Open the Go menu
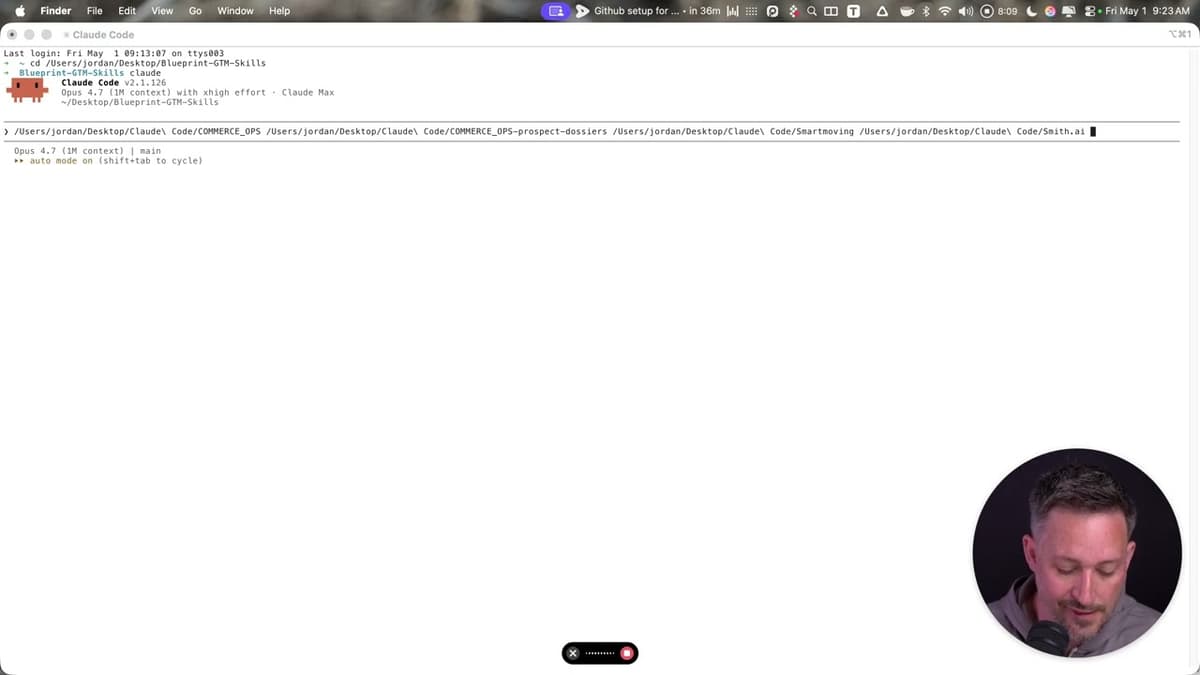The image size is (1200, 675). 195,11
